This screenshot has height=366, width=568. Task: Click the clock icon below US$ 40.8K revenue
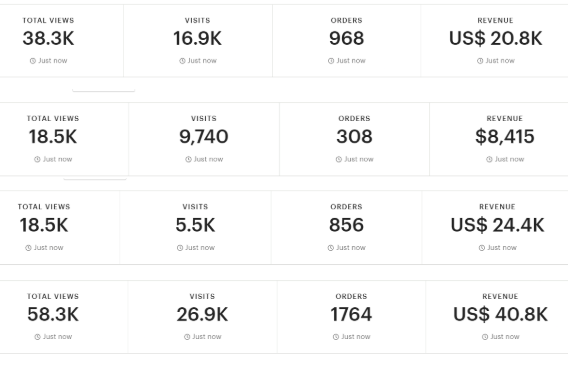(485, 337)
